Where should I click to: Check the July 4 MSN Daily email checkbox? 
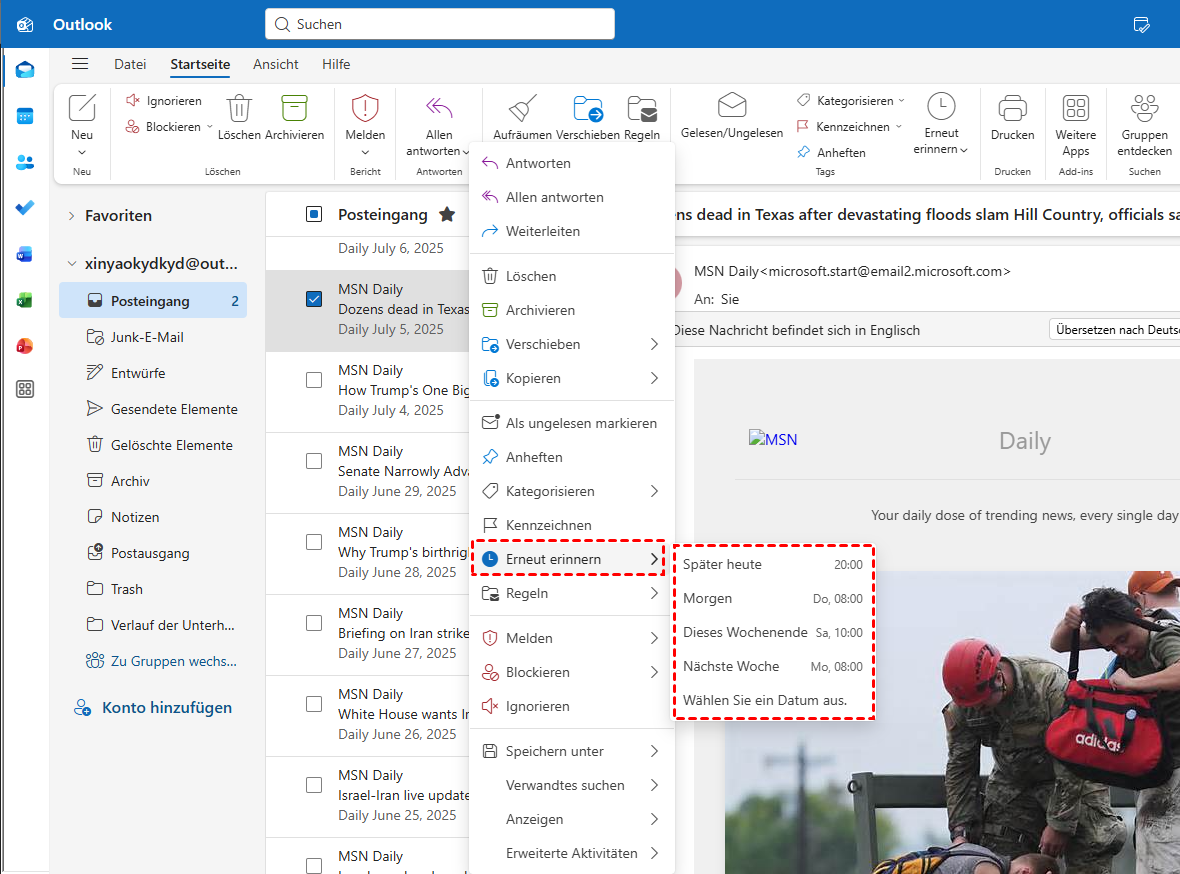(x=314, y=380)
